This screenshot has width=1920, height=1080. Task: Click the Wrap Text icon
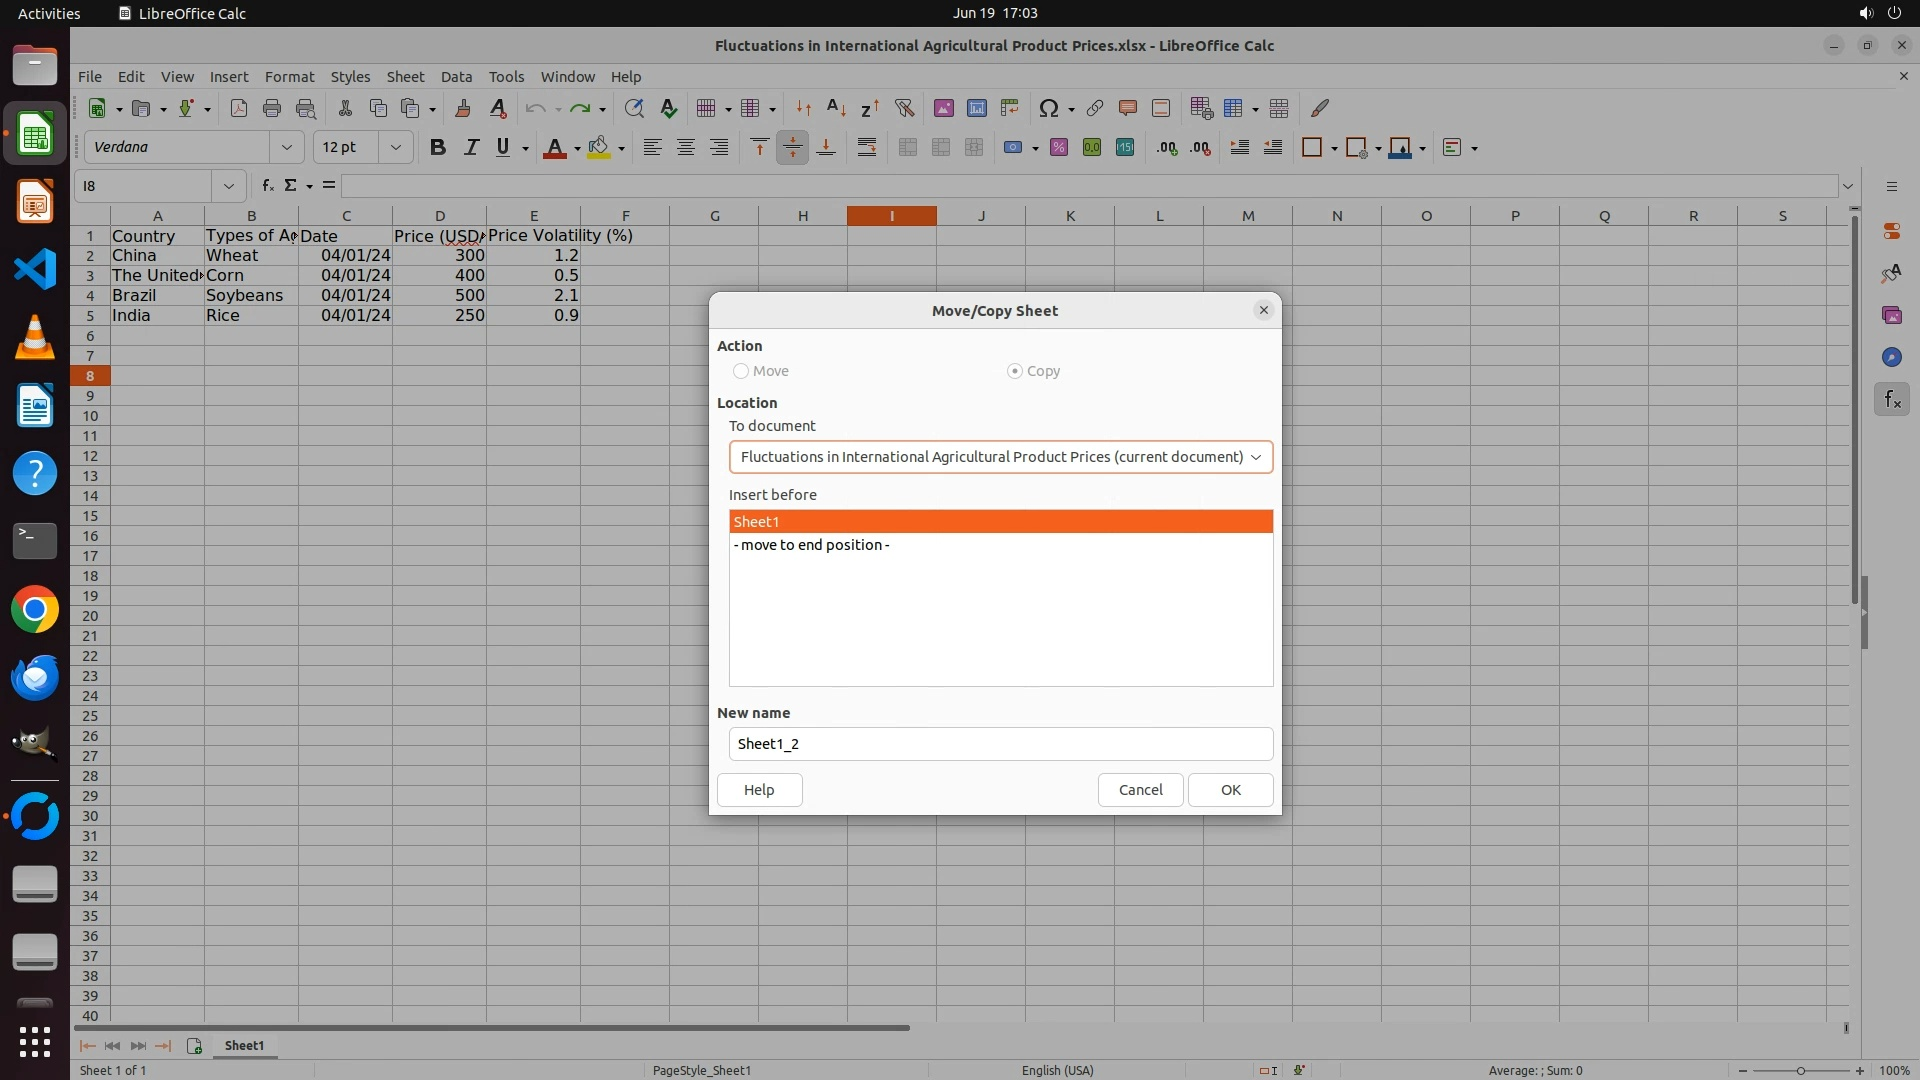point(867,148)
